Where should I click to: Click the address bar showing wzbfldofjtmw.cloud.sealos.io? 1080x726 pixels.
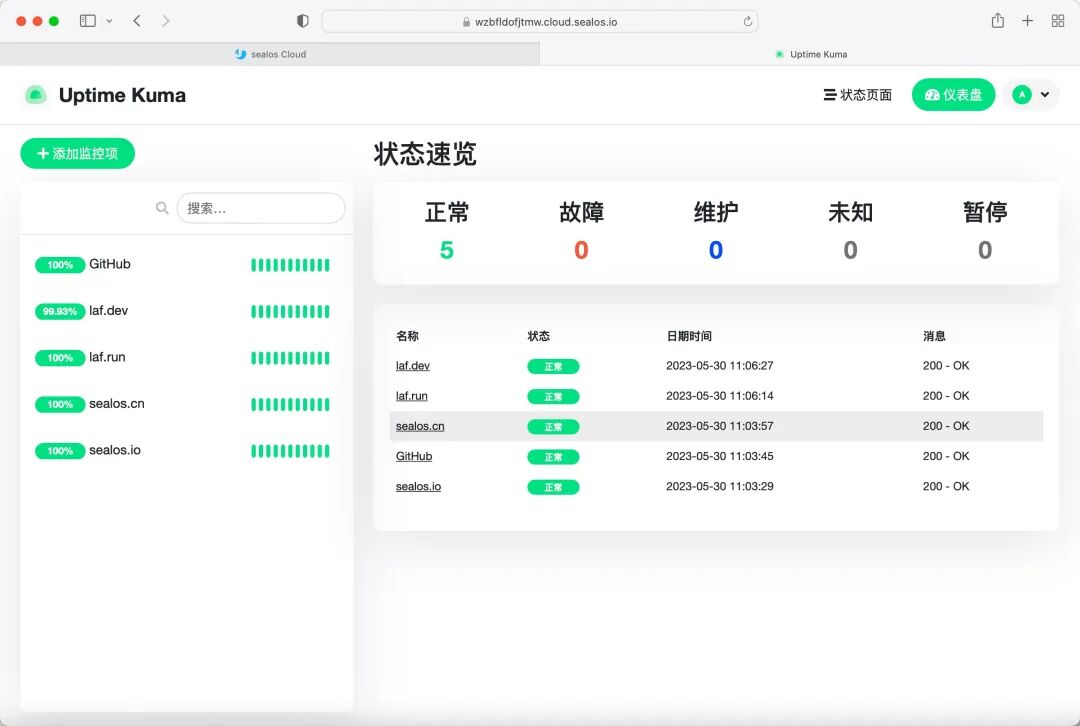540,21
